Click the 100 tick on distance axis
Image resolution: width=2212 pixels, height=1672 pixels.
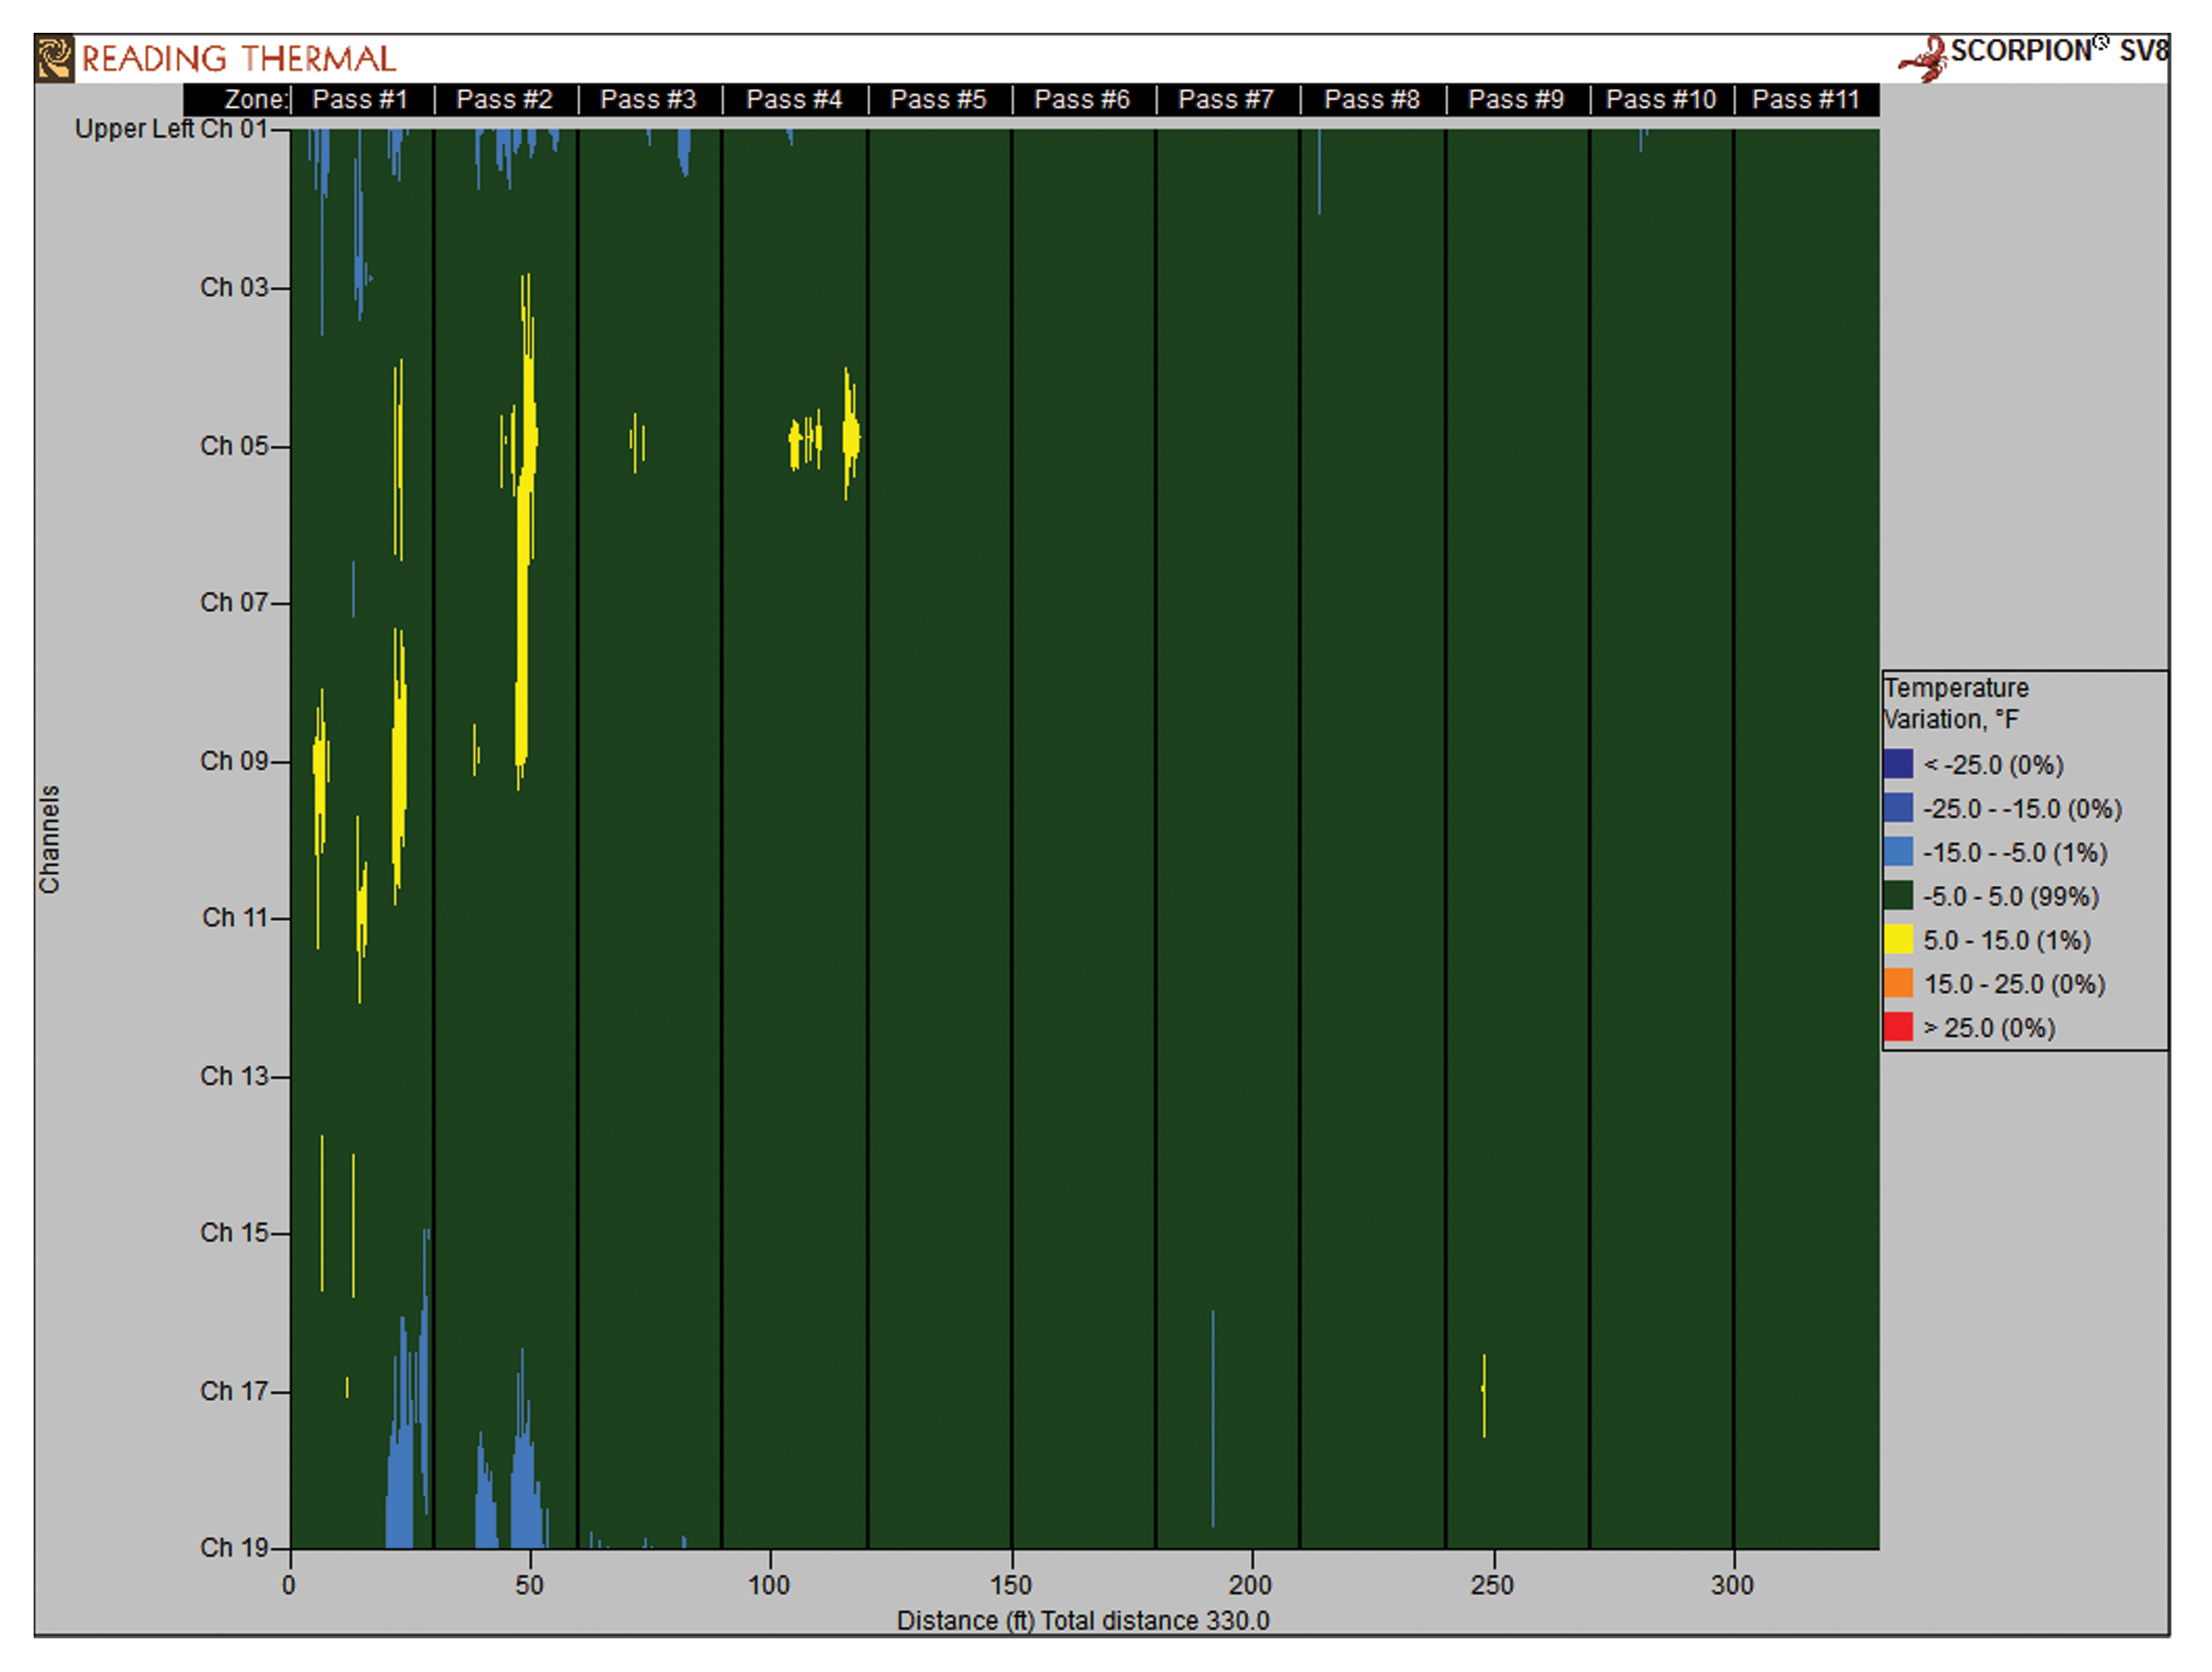click(769, 1585)
